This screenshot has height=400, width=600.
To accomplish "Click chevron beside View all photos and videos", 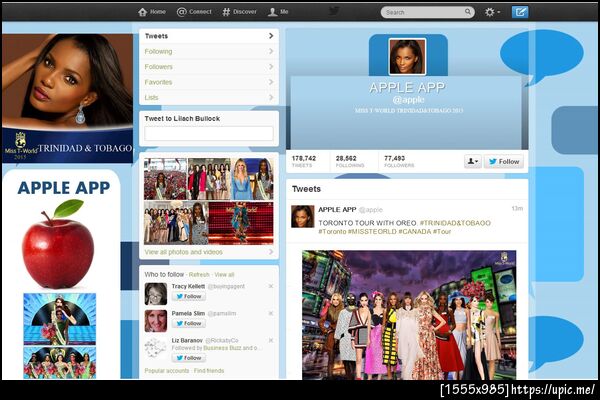I will [271, 252].
